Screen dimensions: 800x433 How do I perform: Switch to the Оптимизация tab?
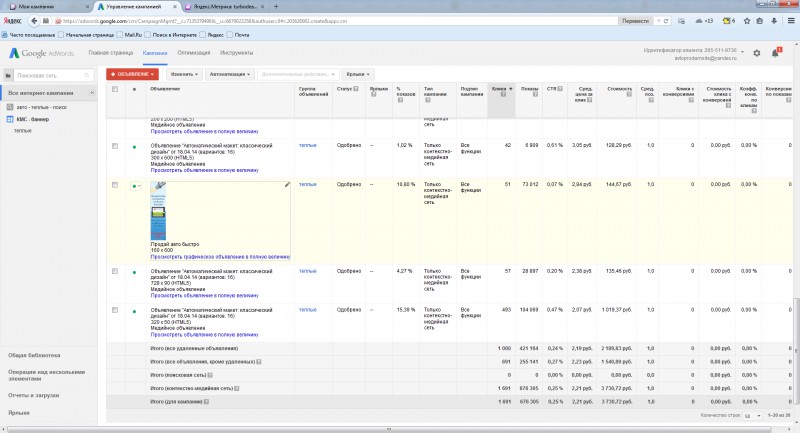pyautogui.click(x=194, y=51)
